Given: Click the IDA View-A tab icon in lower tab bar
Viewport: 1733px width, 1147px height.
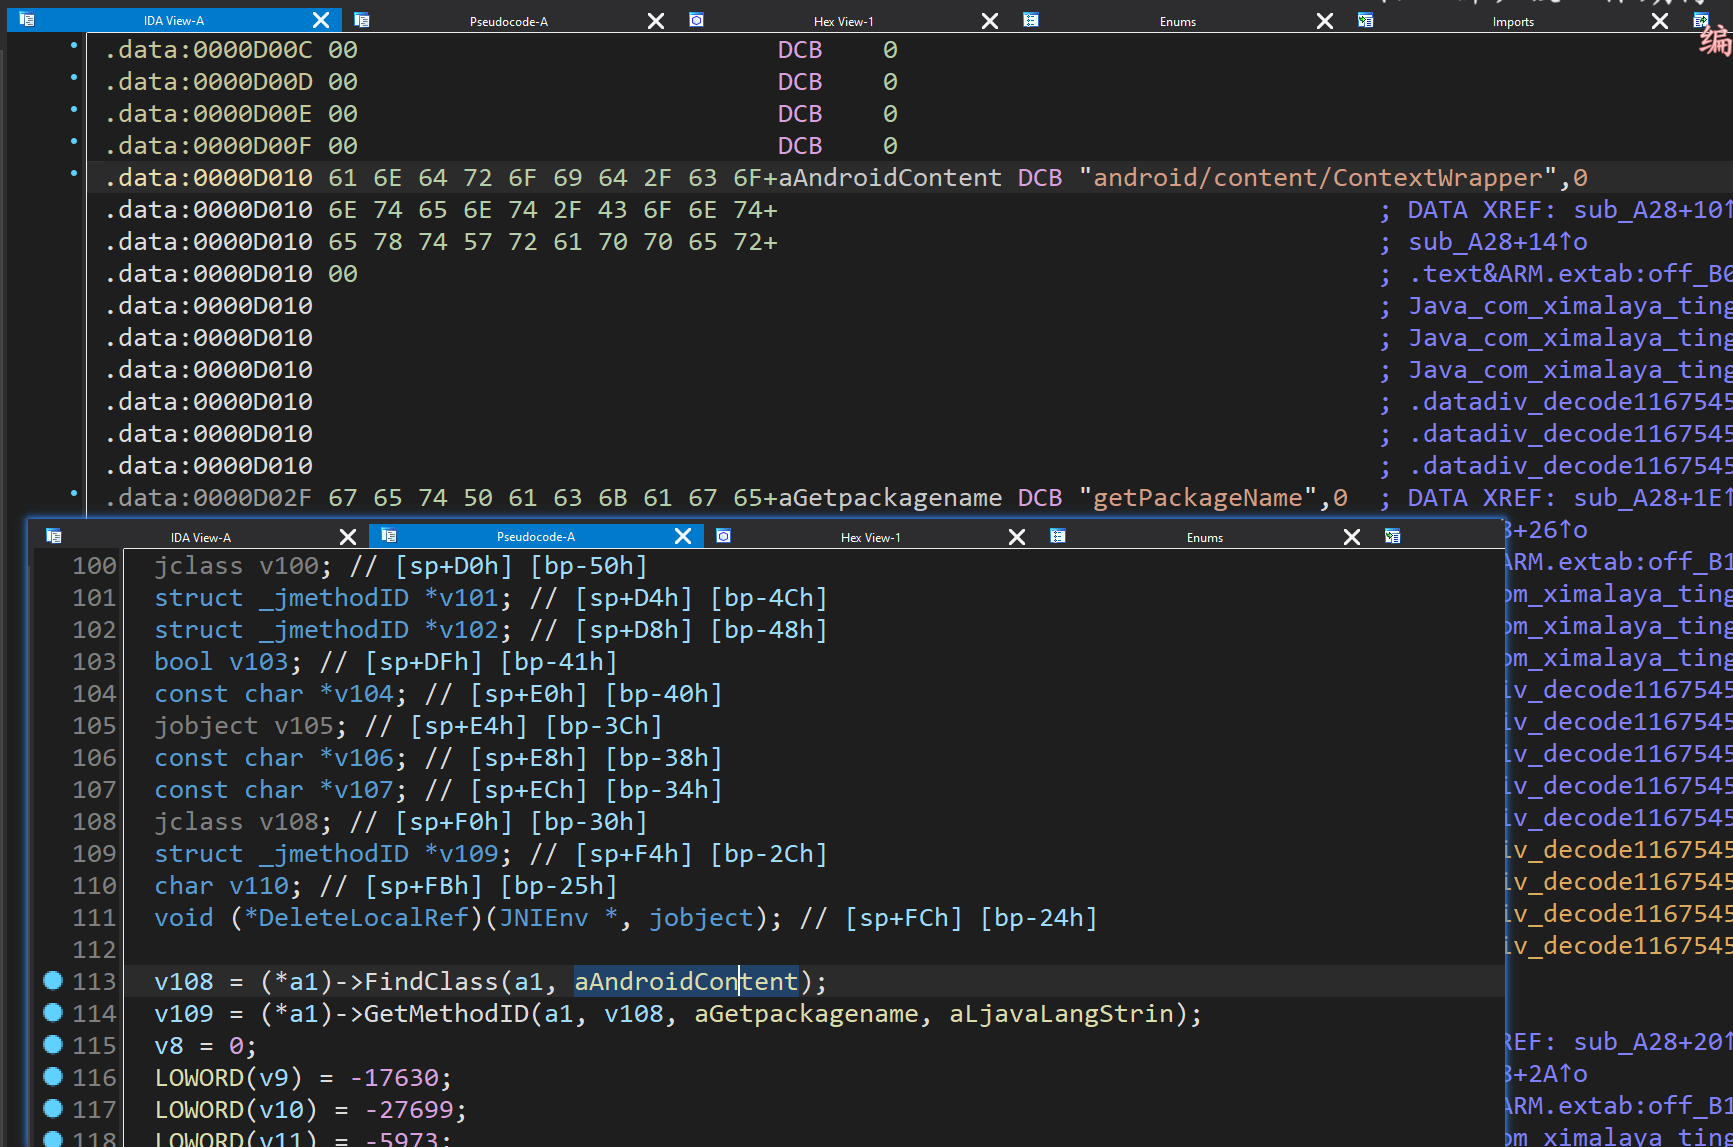Looking at the screenshot, I should point(54,536).
